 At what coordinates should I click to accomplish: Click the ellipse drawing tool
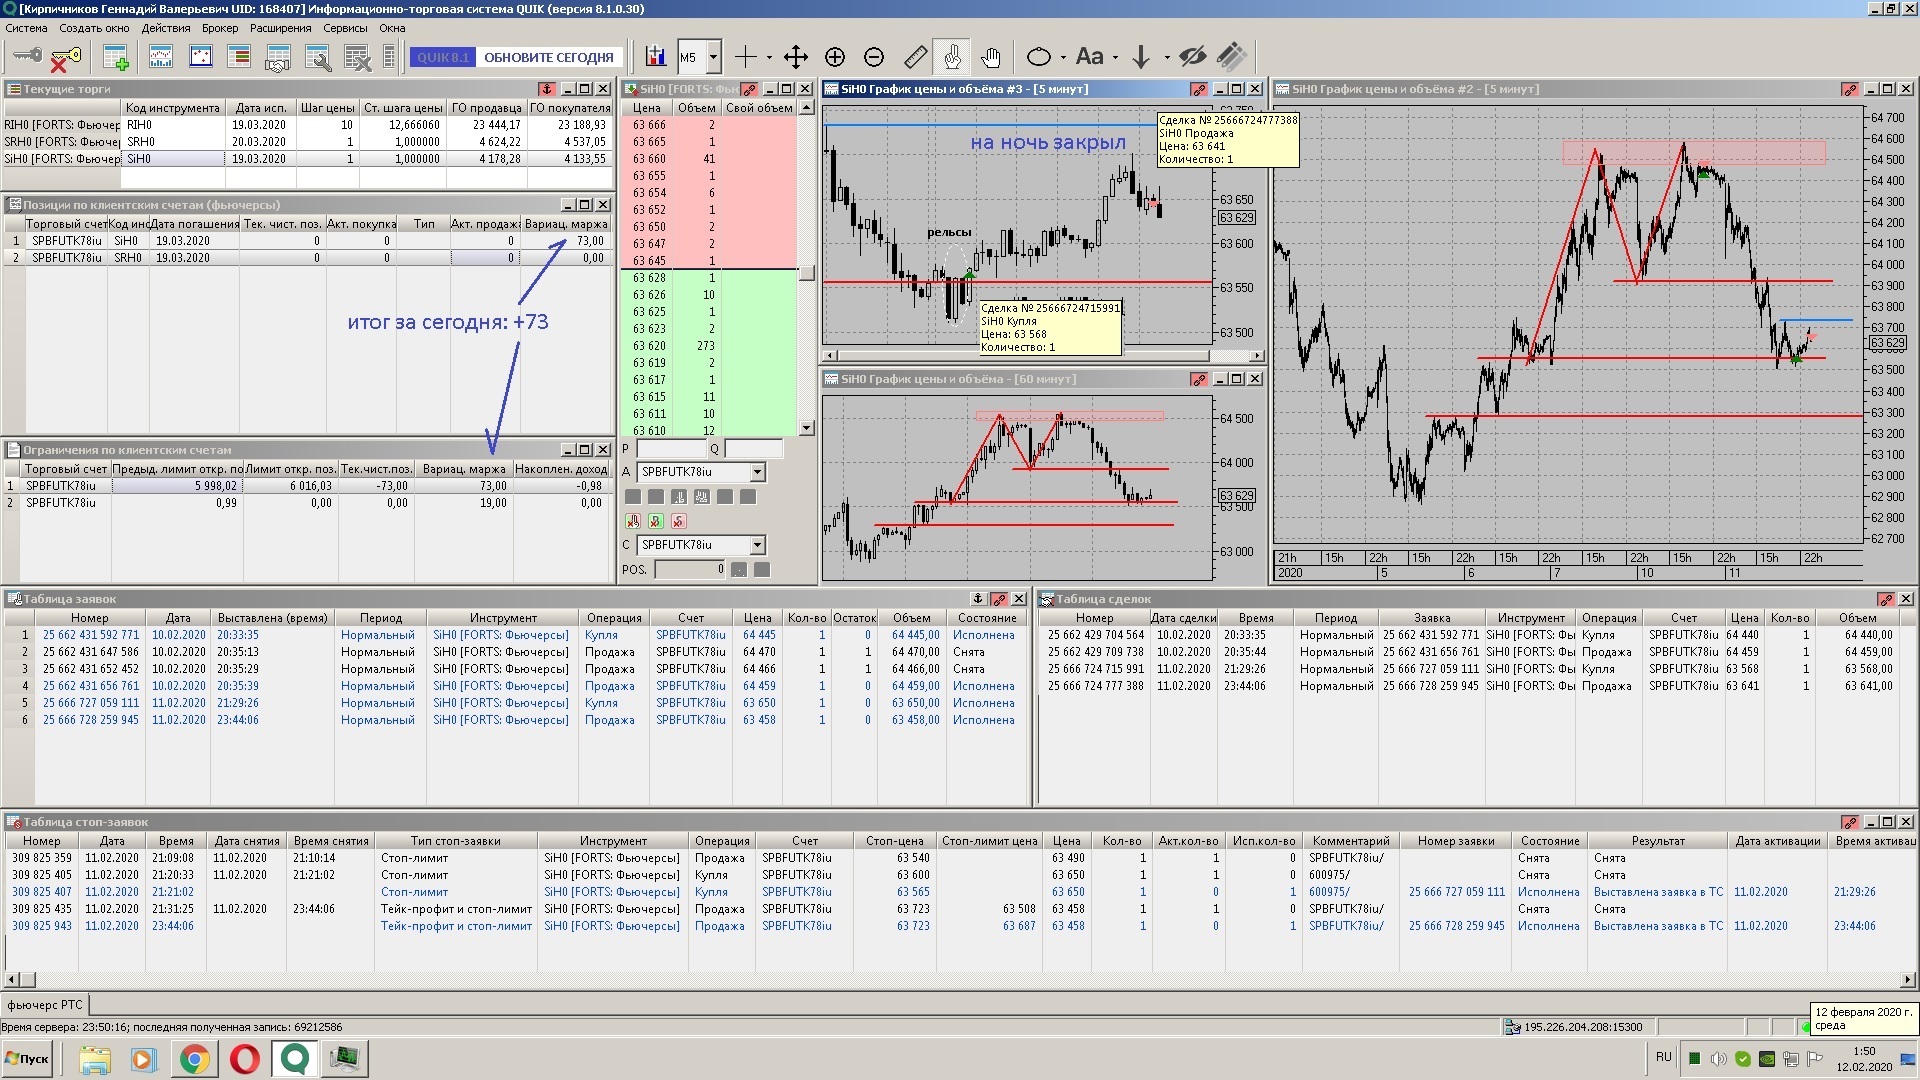pos(1039,57)
